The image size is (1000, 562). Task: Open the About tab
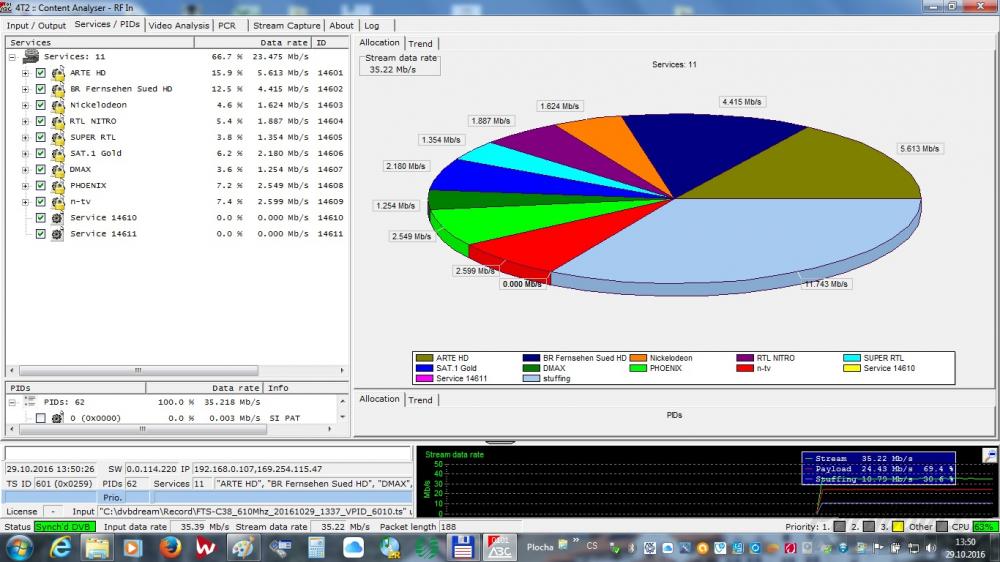coord(341,26)
